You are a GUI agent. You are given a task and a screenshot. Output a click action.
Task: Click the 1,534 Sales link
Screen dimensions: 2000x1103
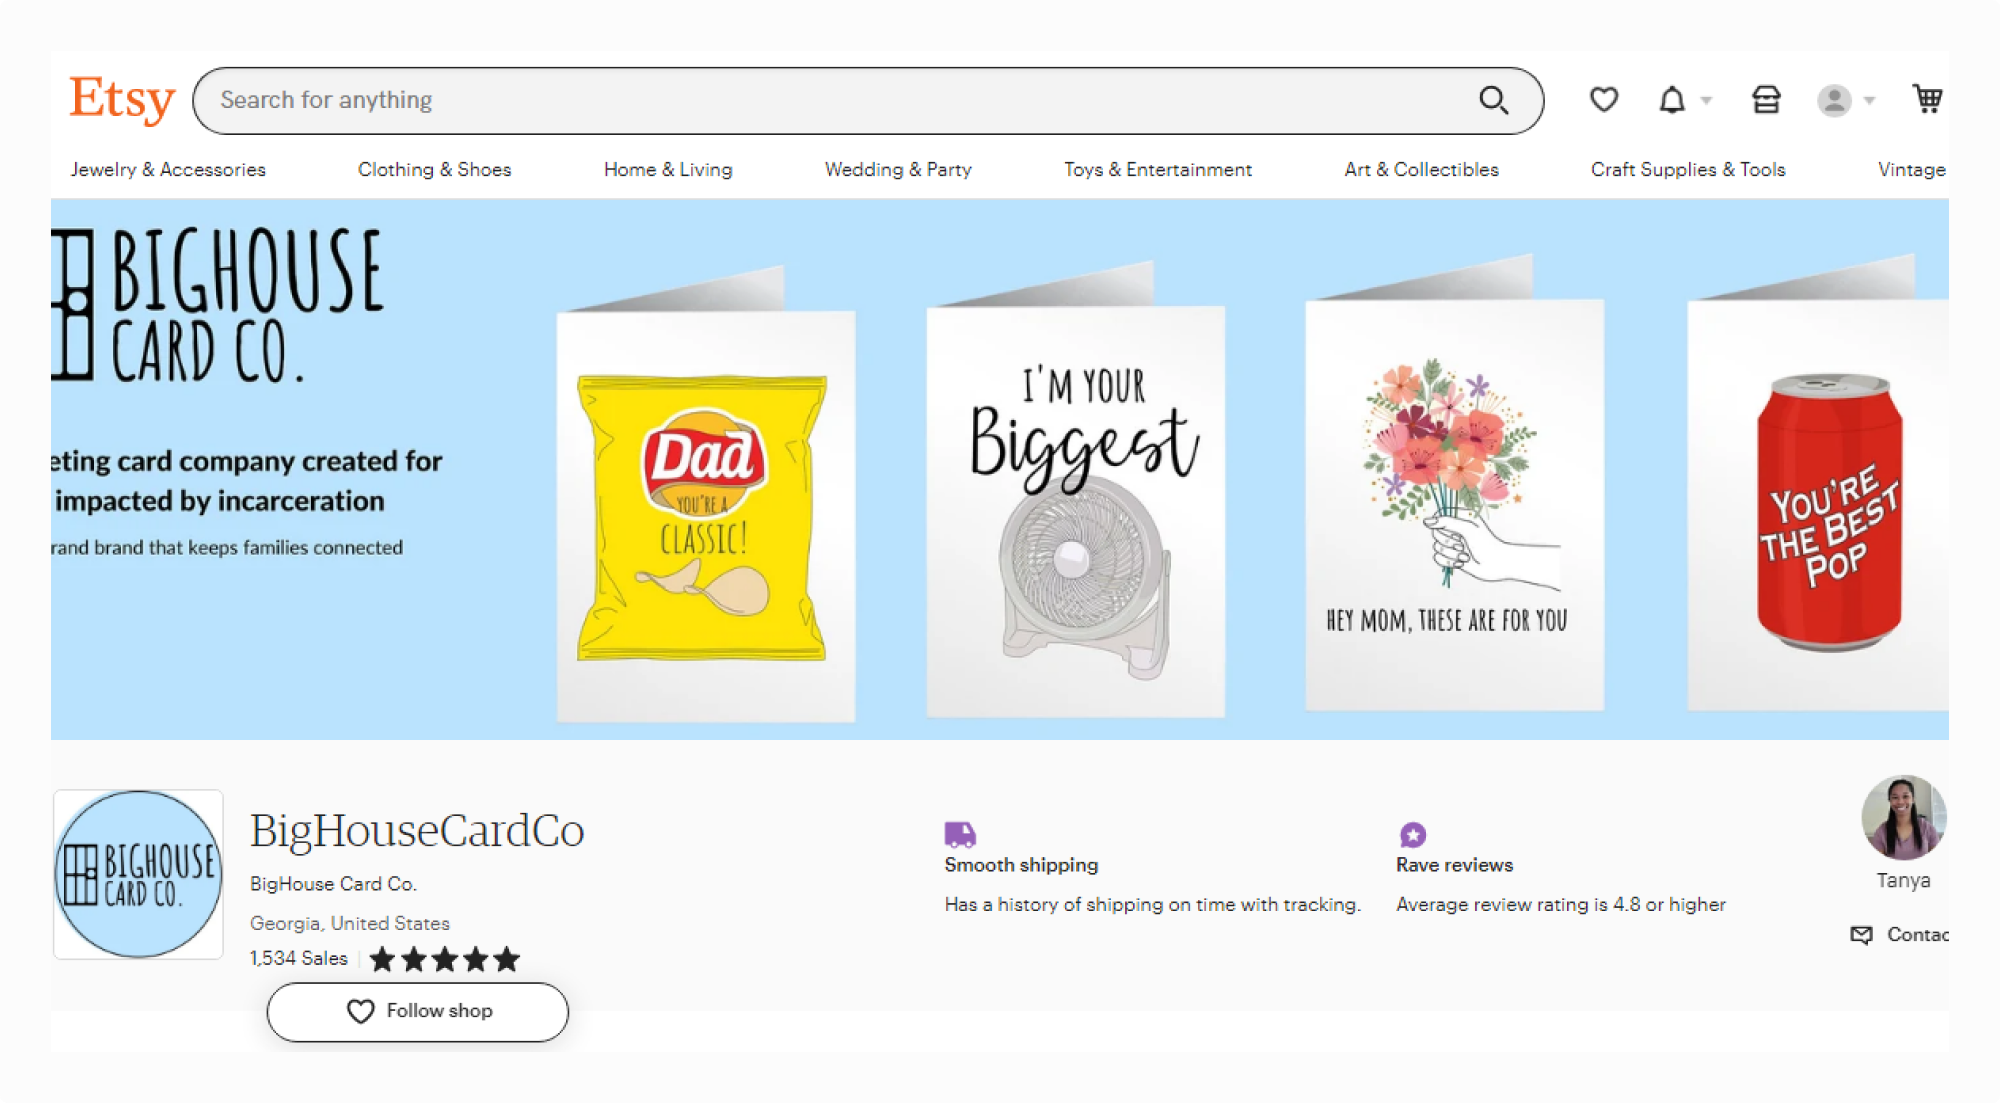[299, 958]
